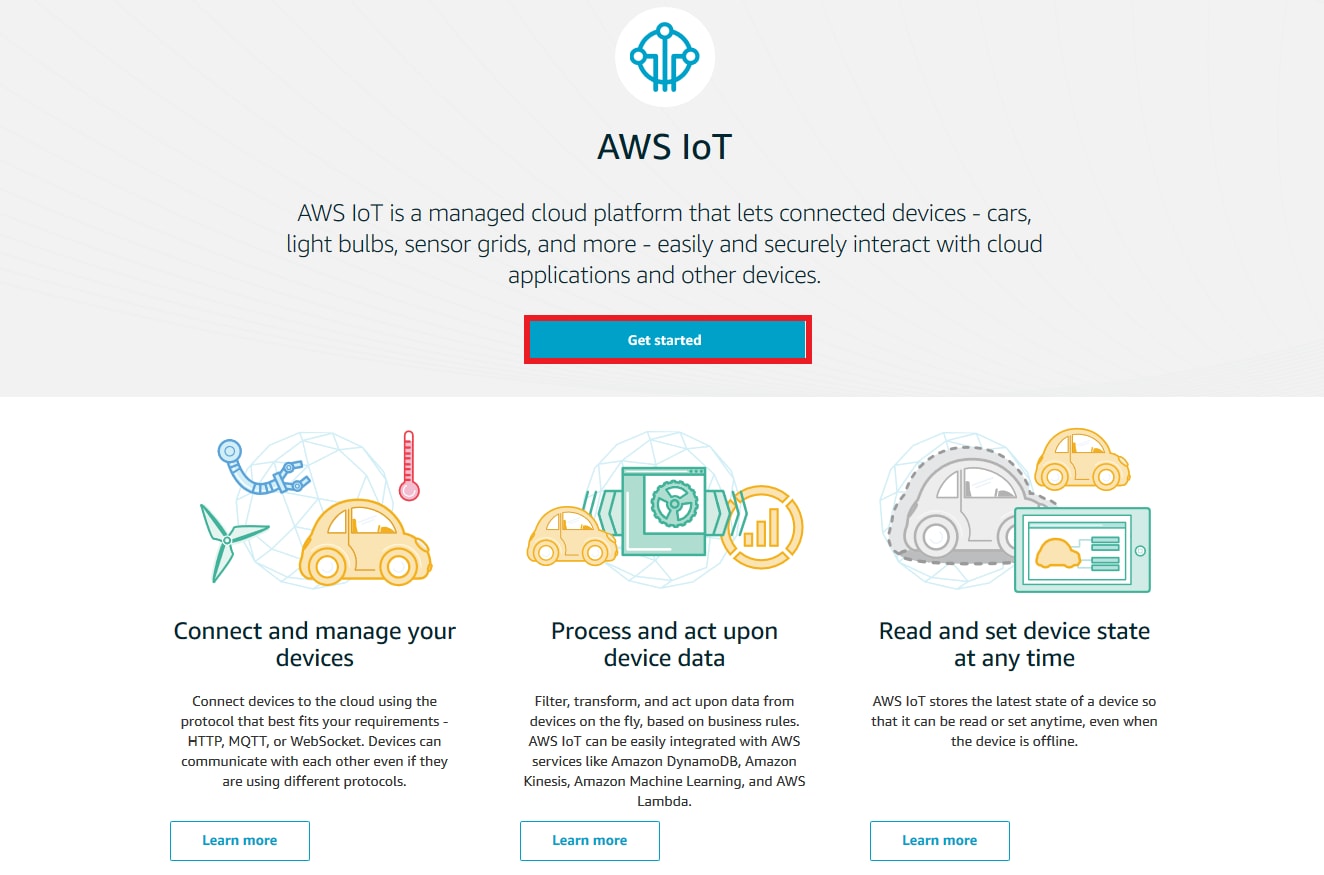Open Learn more under Read and set device state

pyautogui.click(x=940, y=841)
